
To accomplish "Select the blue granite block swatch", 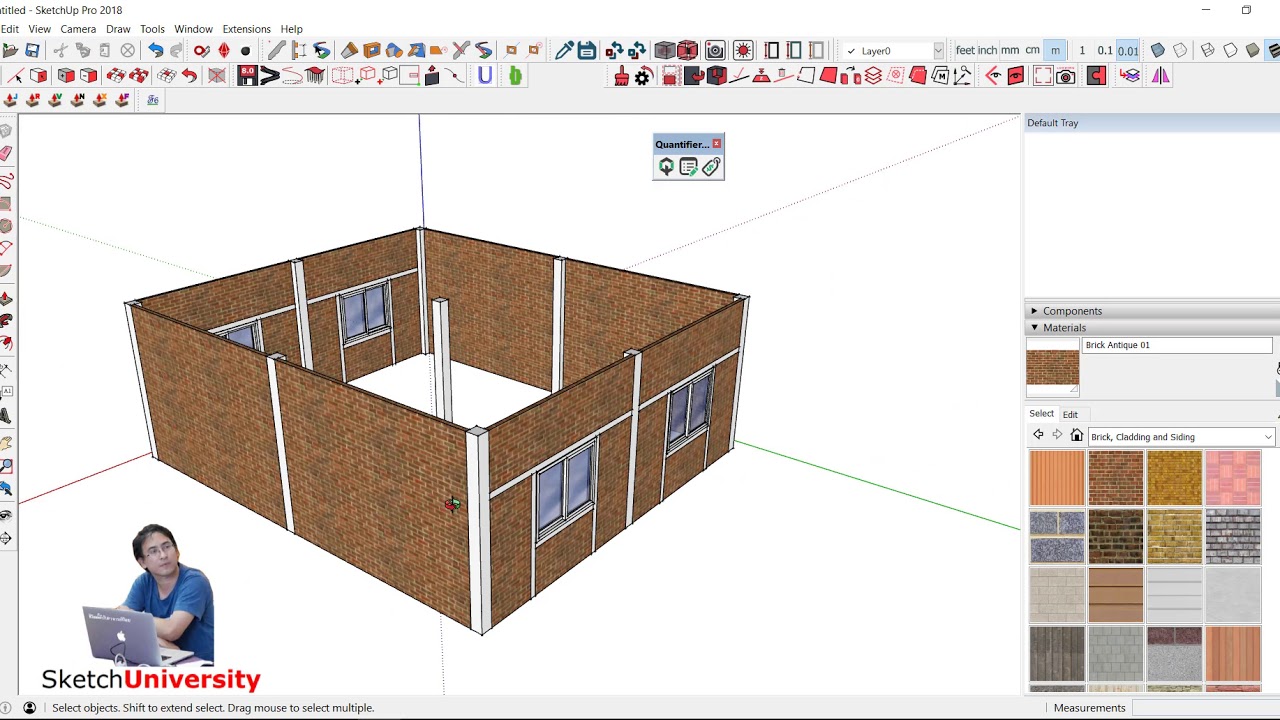I will pos(1057,537).
